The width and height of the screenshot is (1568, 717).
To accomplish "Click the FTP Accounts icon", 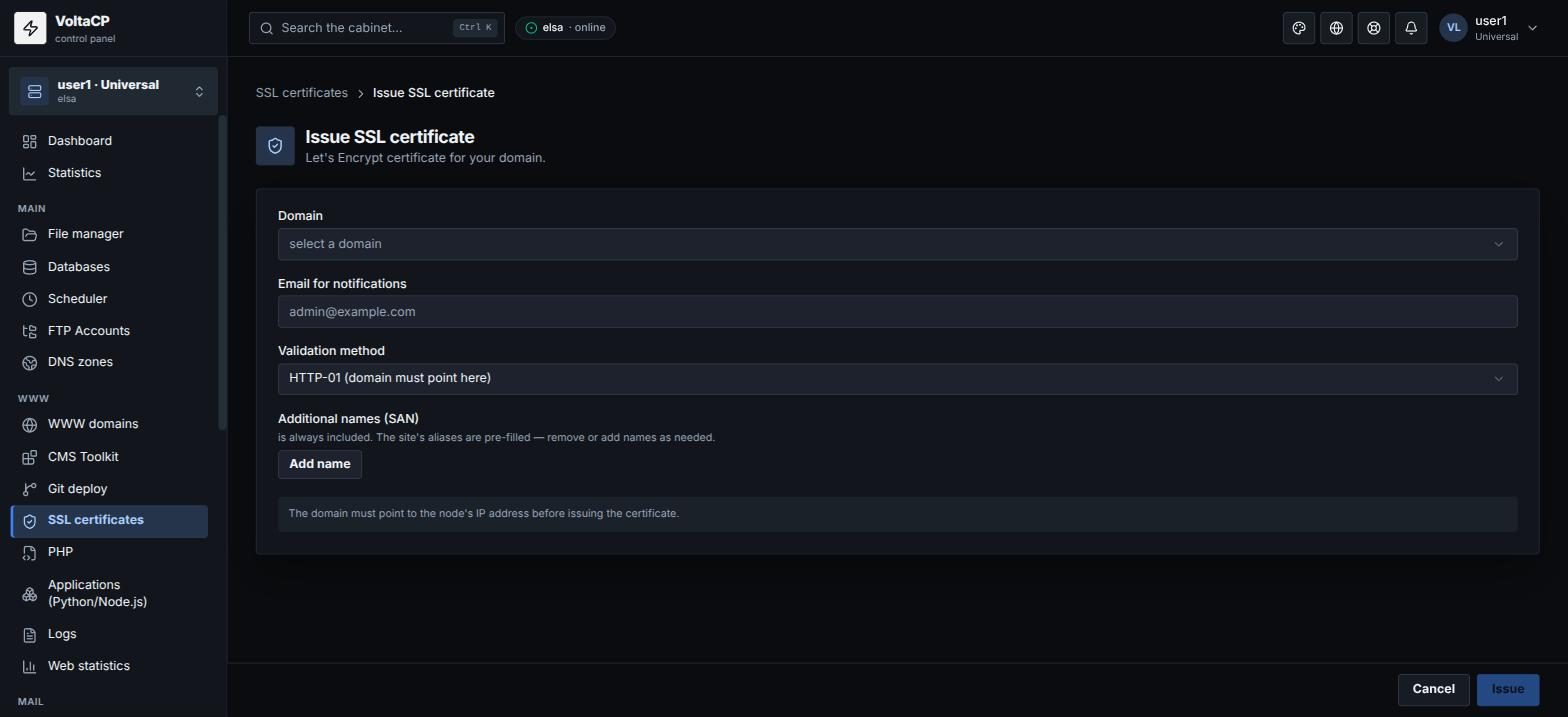I will [30, 331].
